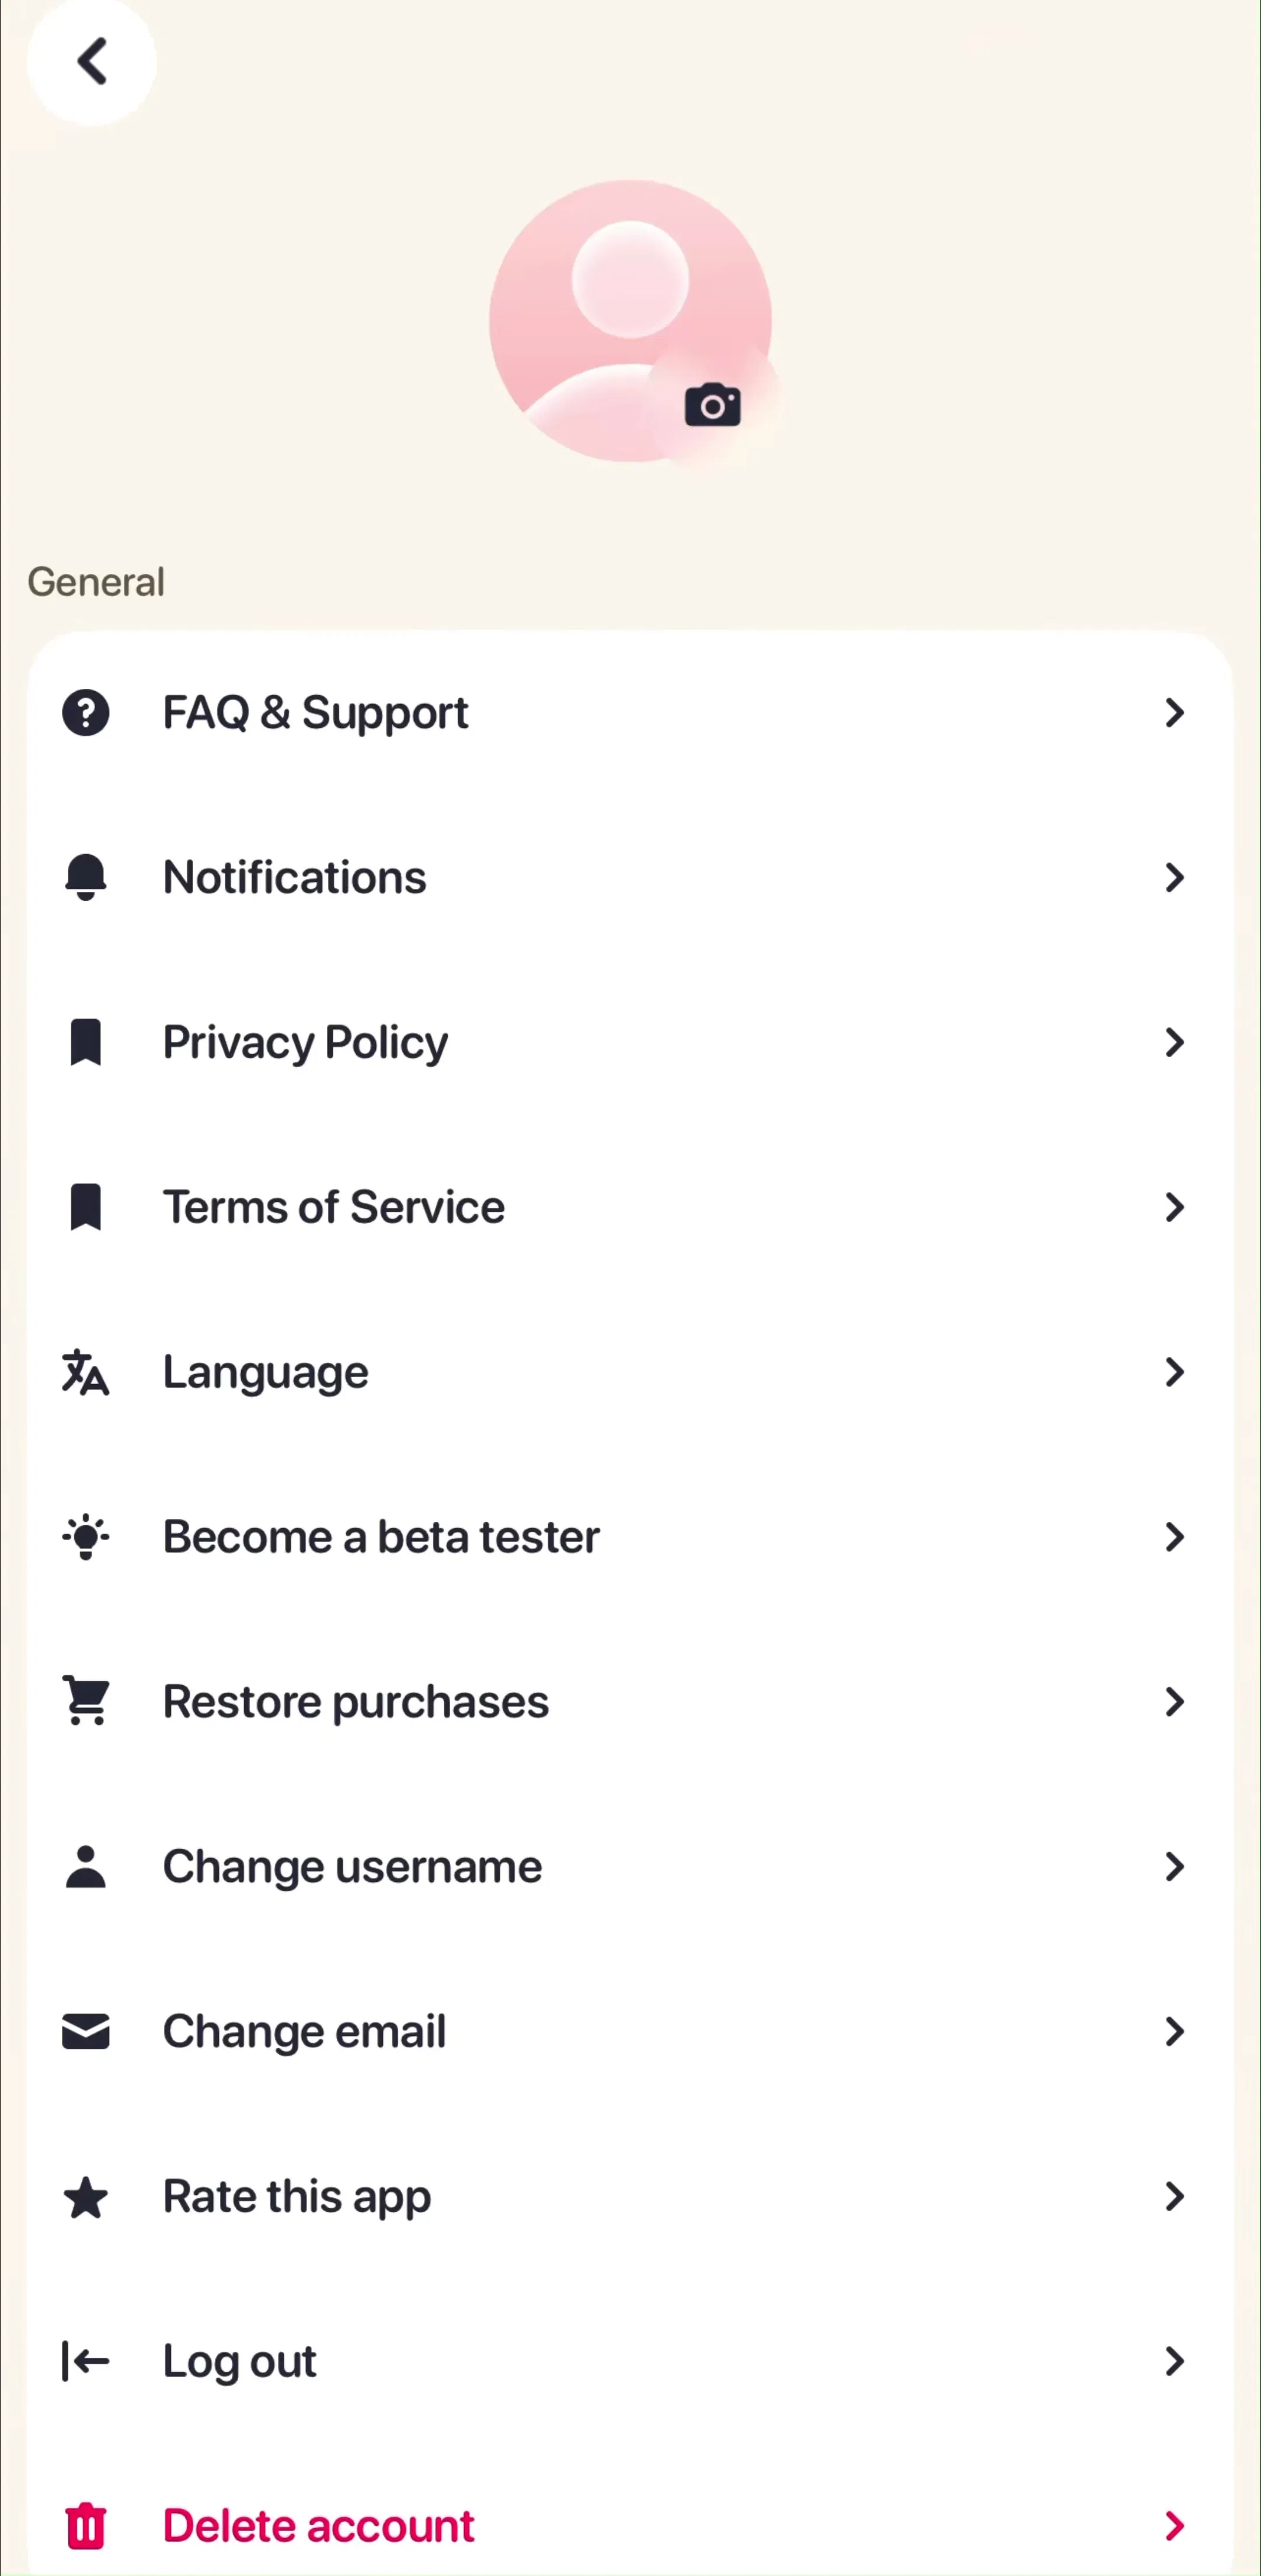Select the Notifications menu item
This screenshot has height=2576, width=1261.
click(630, 877)
